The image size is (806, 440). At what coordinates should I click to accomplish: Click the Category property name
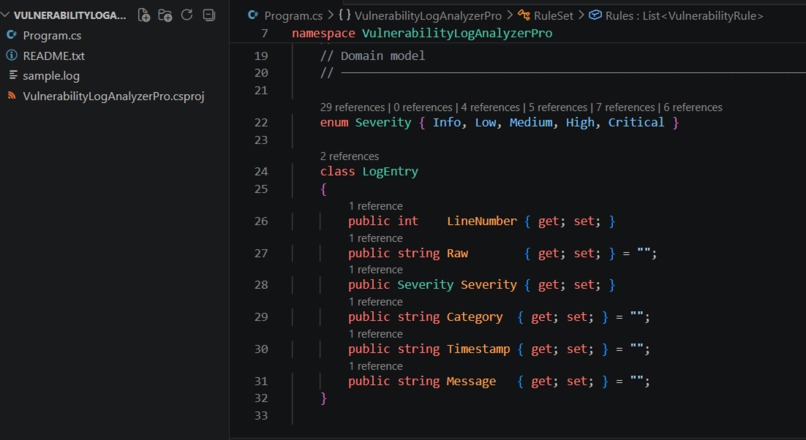[474, 317]
